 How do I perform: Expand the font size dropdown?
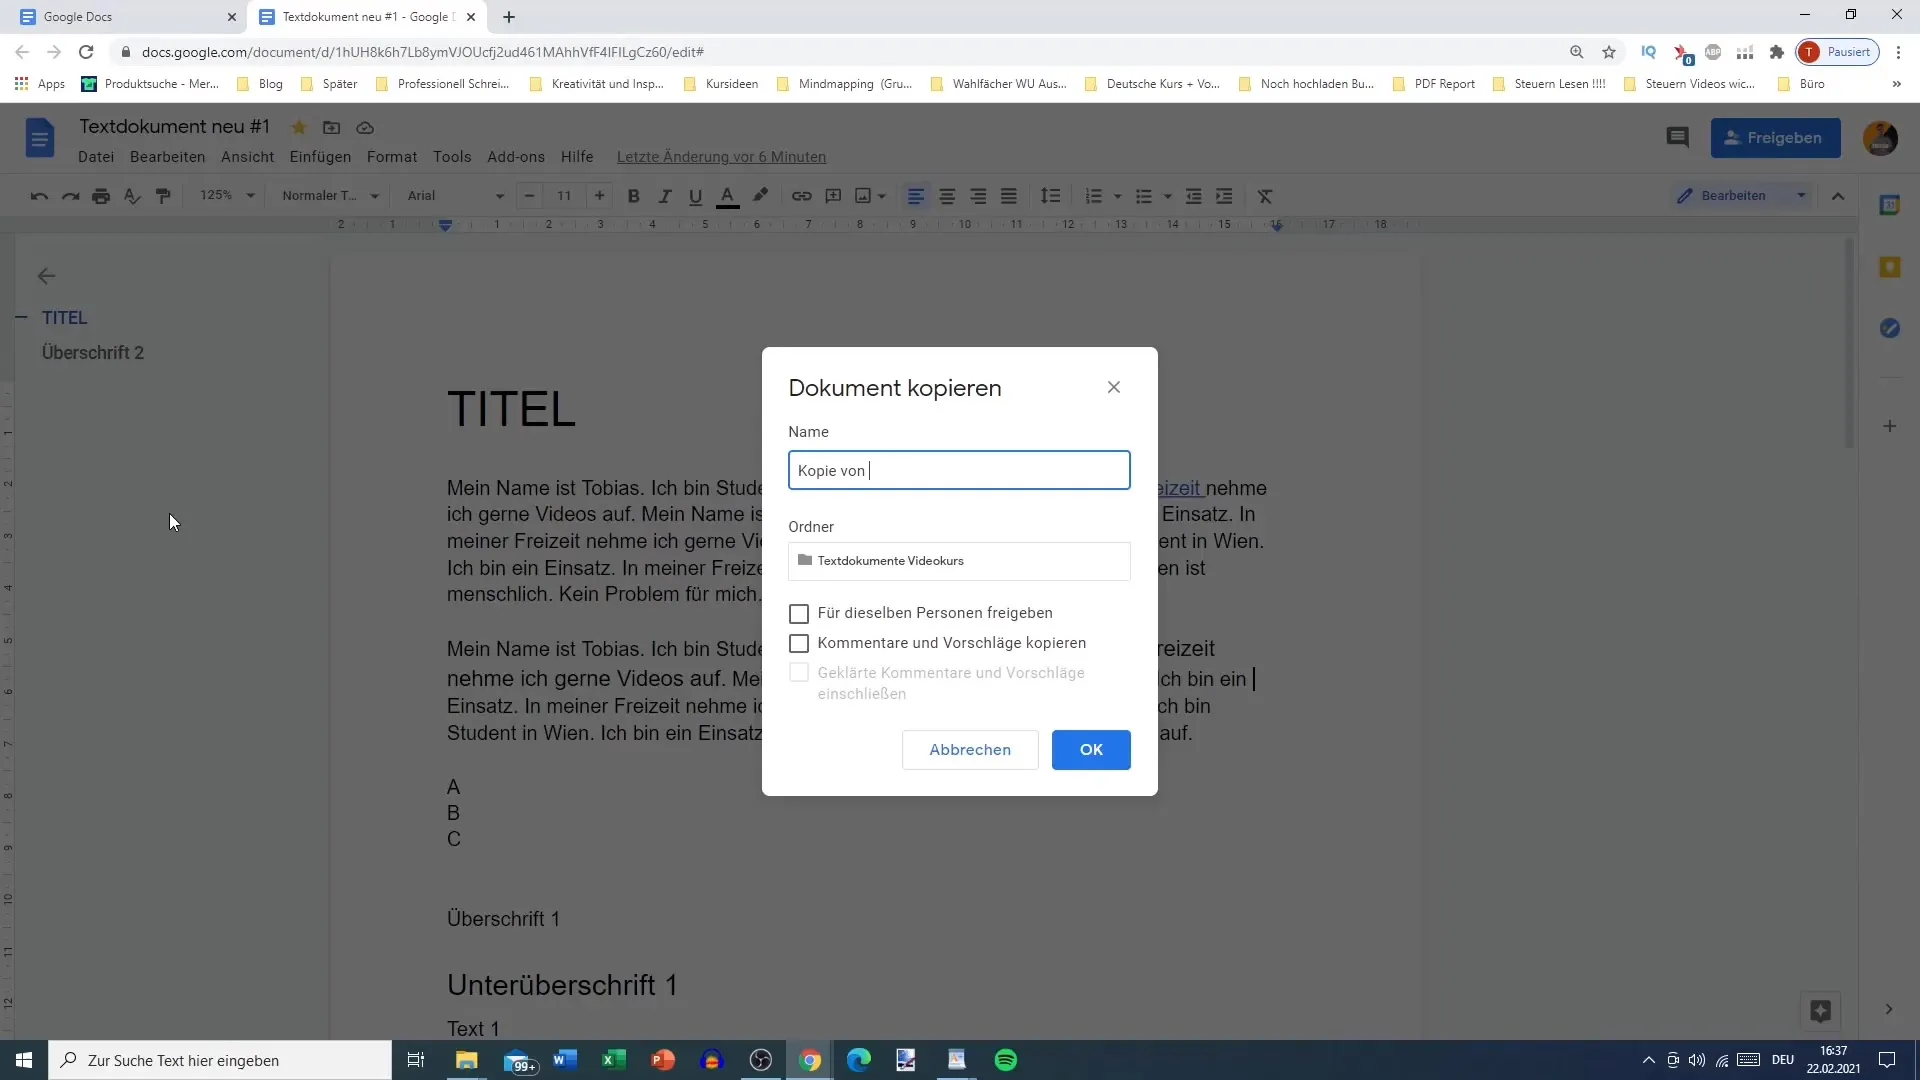[566, 195]
